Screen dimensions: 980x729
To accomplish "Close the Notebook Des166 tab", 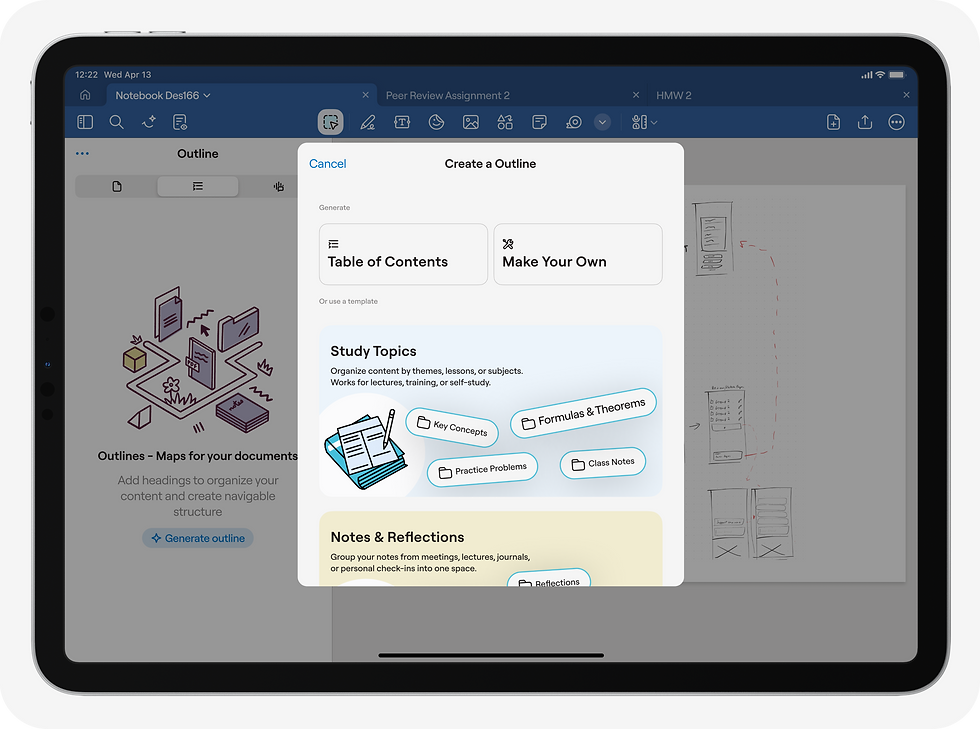I will (366, 95).
